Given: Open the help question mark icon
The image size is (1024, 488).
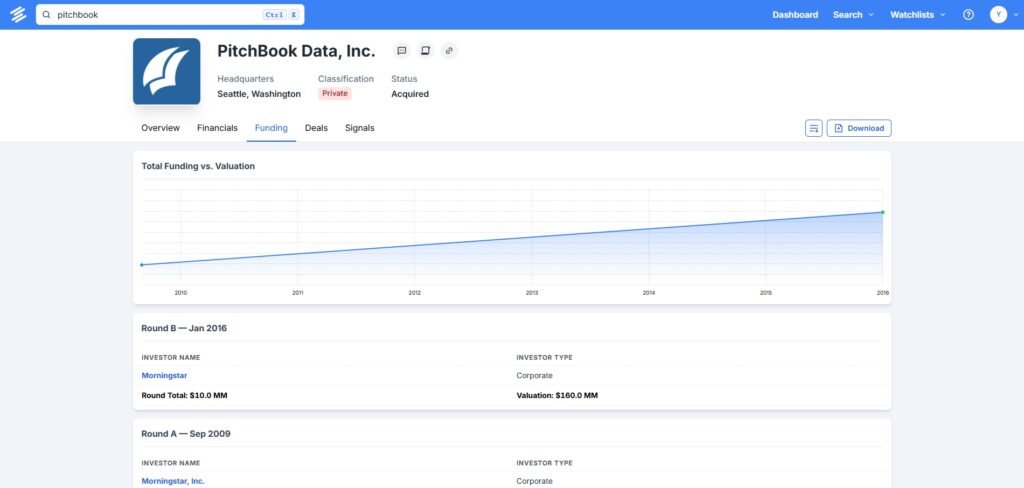Looking at the screenshot, I should click(x=968, y=15).
